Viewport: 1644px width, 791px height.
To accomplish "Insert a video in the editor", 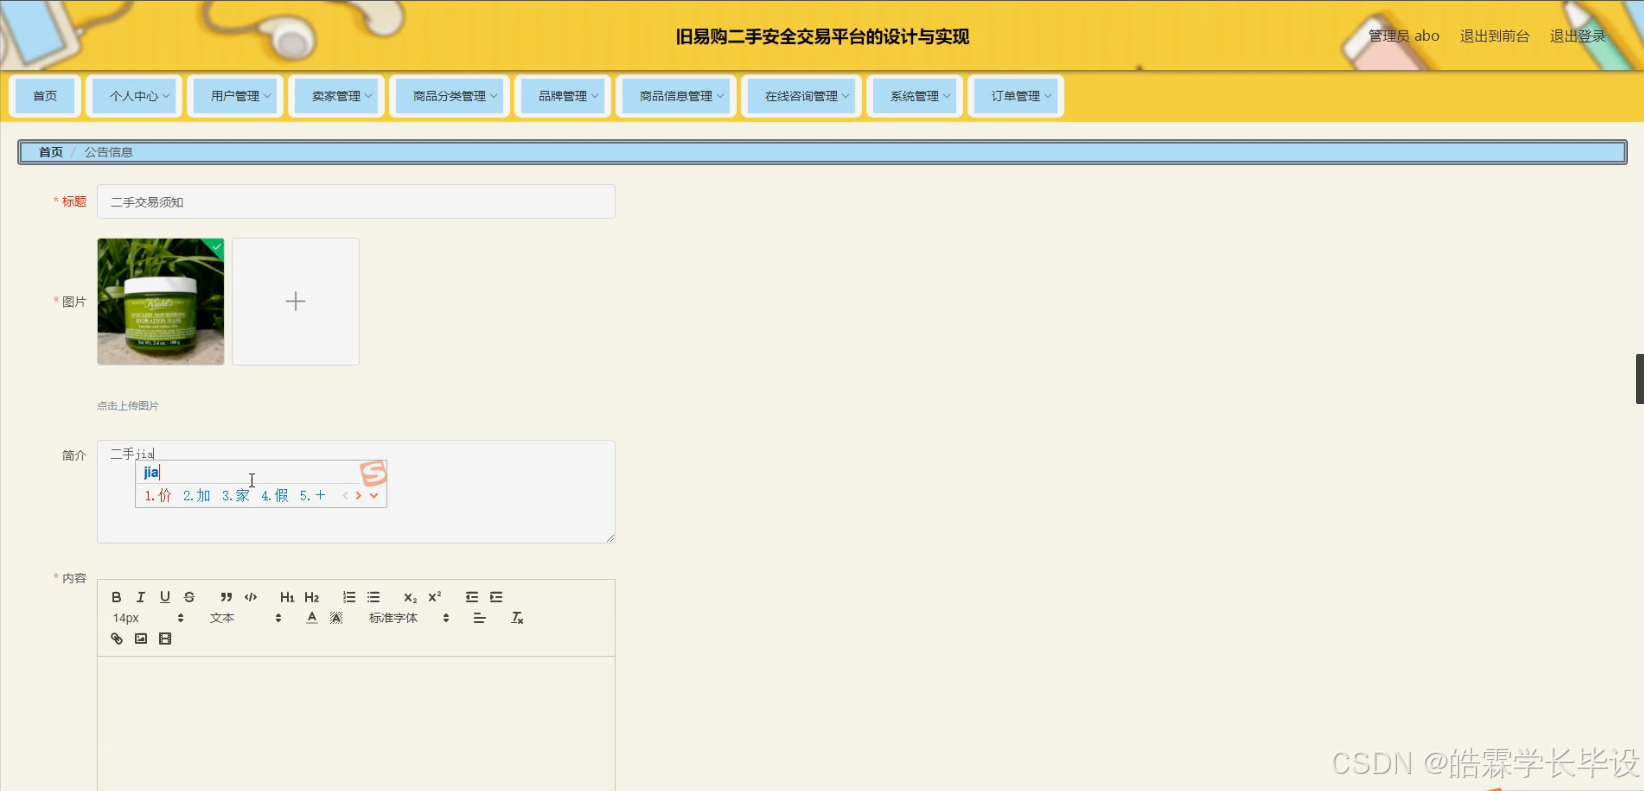I will coord(165,639).
